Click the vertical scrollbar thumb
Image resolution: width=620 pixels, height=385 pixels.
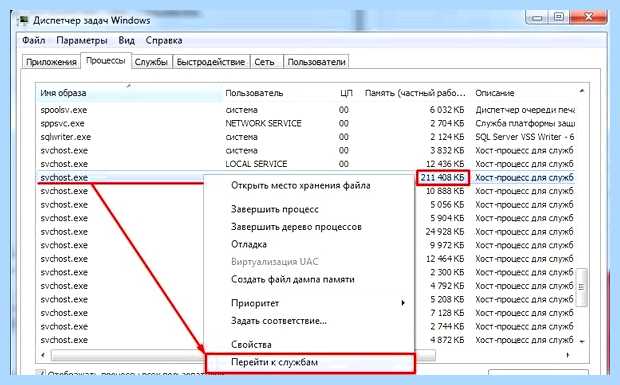(x=581, y=287)
